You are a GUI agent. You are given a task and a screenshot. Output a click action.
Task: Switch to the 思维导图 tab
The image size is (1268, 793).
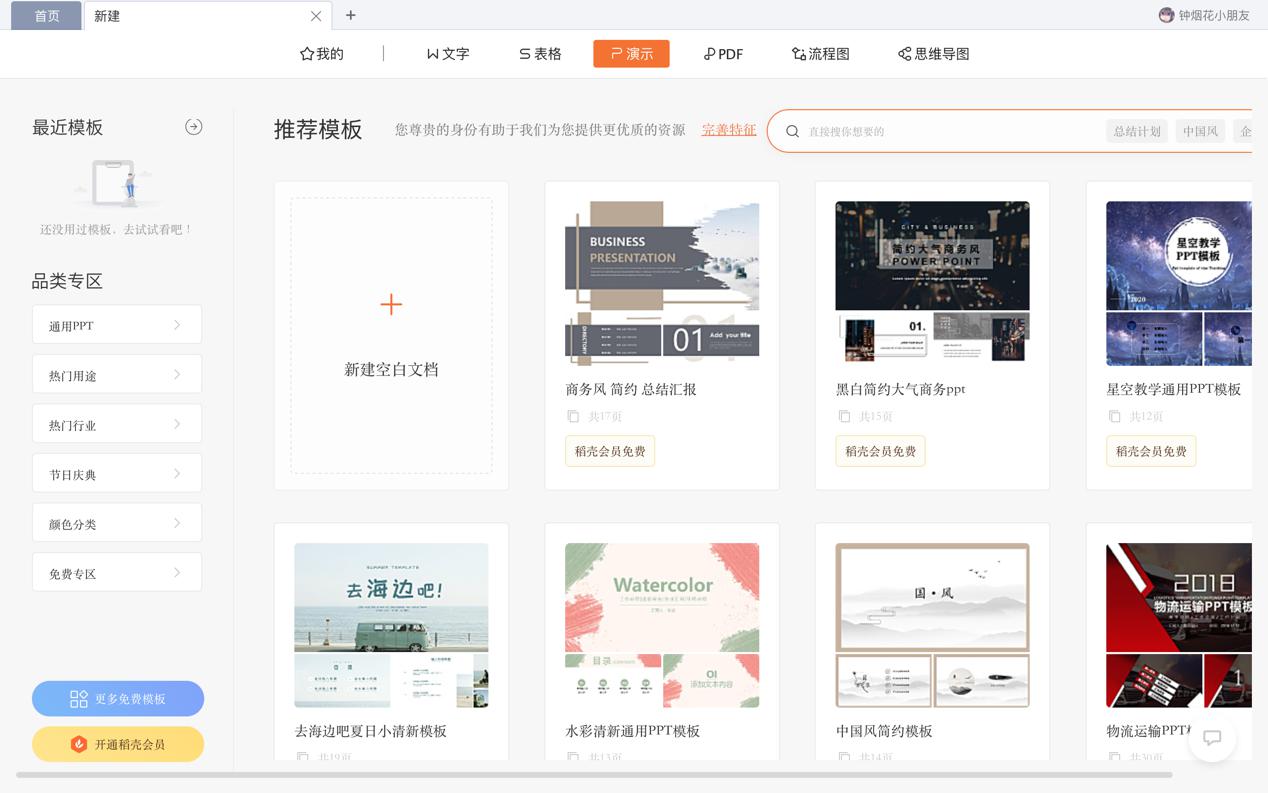tap(933, 54)
